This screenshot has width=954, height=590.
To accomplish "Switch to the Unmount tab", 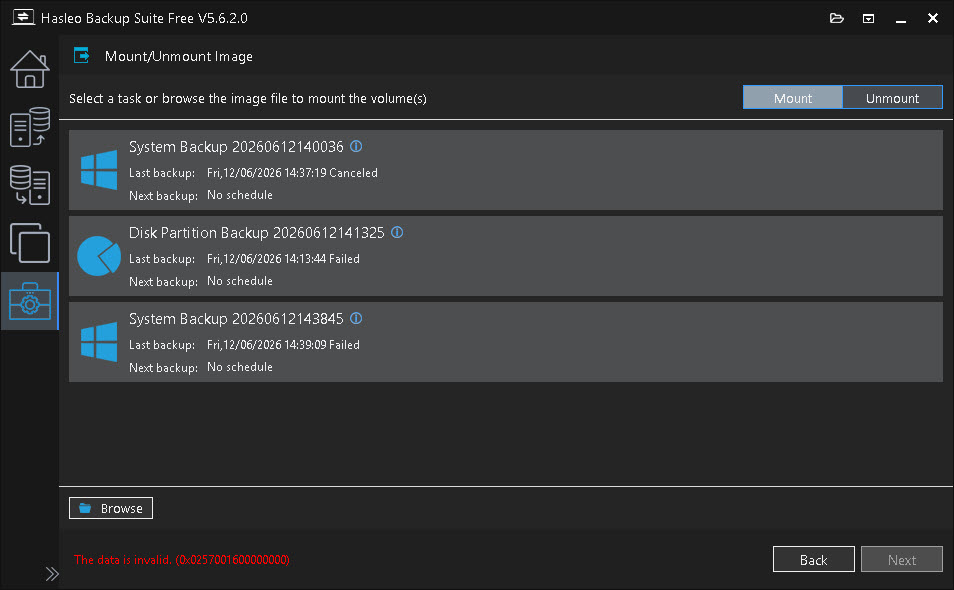I will pyautogui.click(x=893, y=97).
